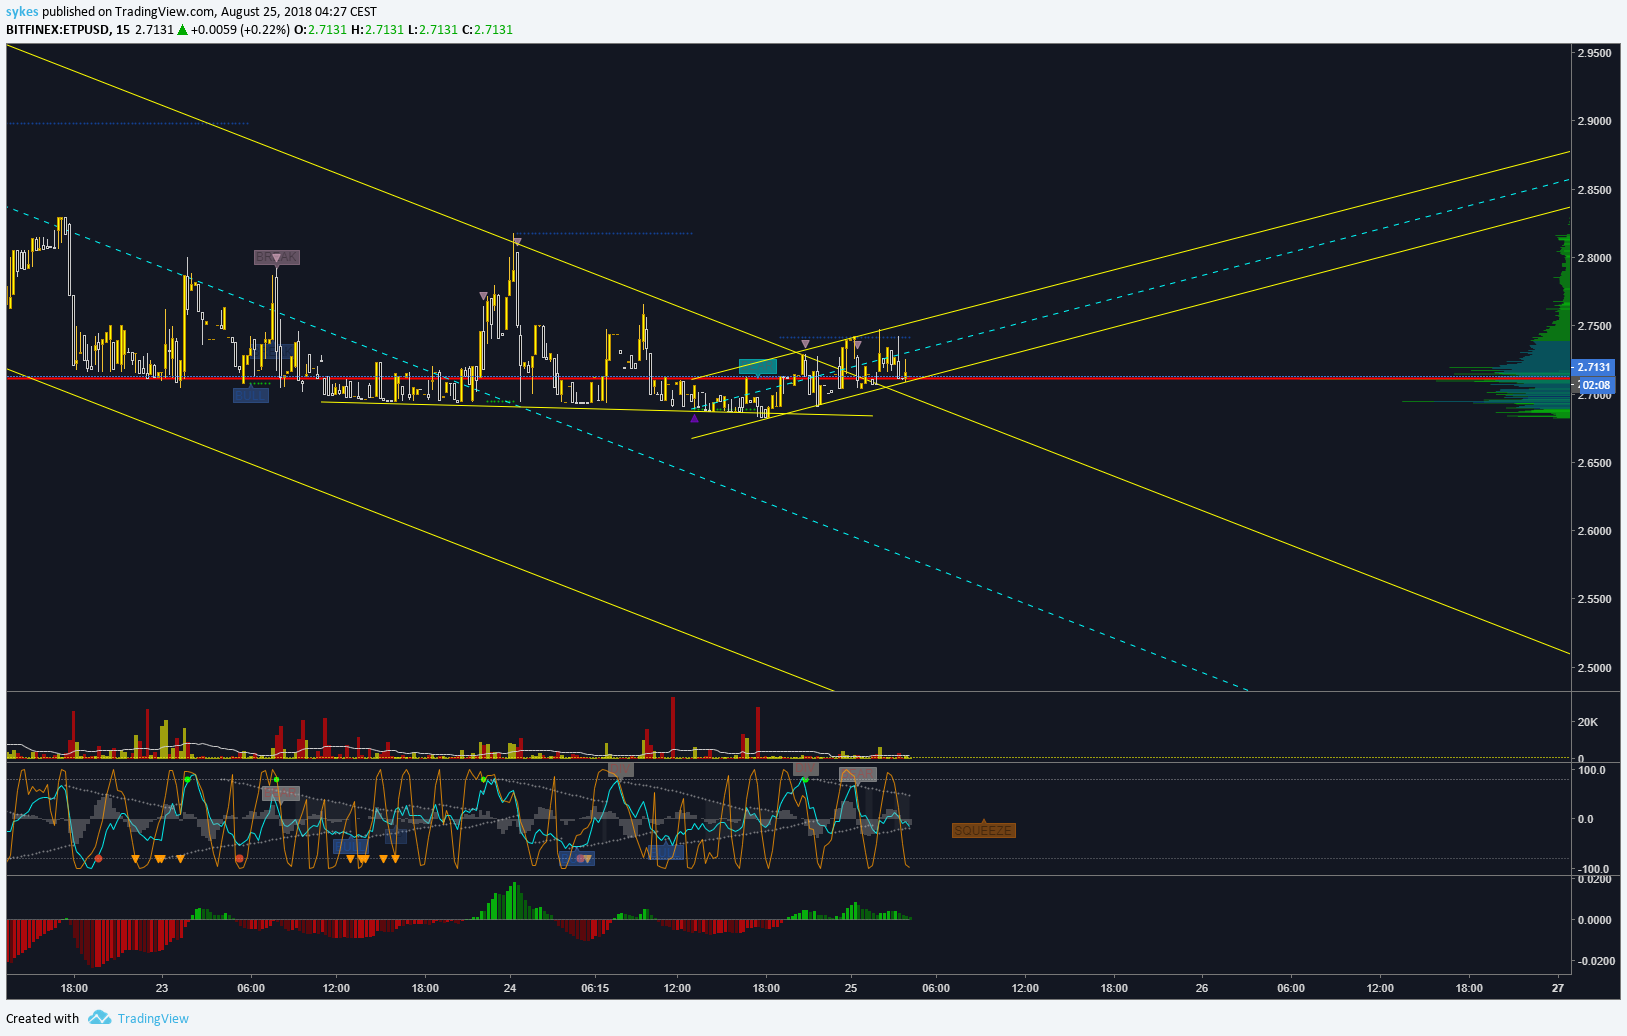Viewport: 1627px width, 1036px height.
Task: Click the +0.0059 (+0.22%) change value
Action: click(240, 29)
